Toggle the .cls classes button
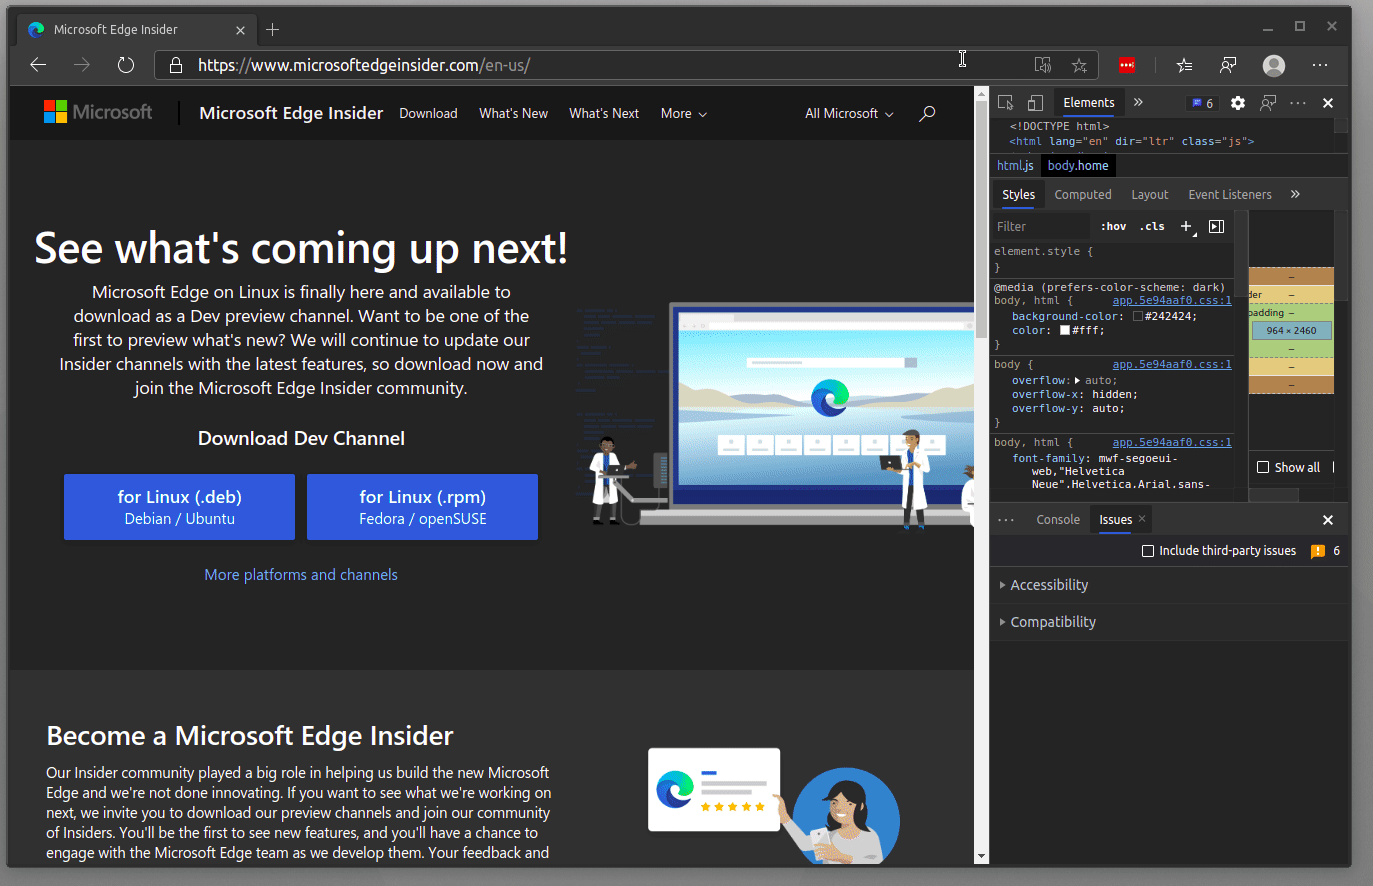The image size is (1373, 886). tap(1152, 227)
